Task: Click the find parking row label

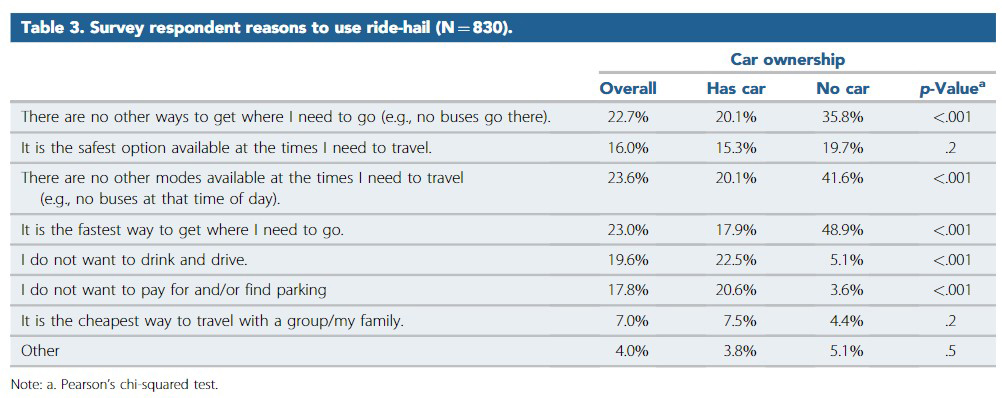Action: pos(174,290)
